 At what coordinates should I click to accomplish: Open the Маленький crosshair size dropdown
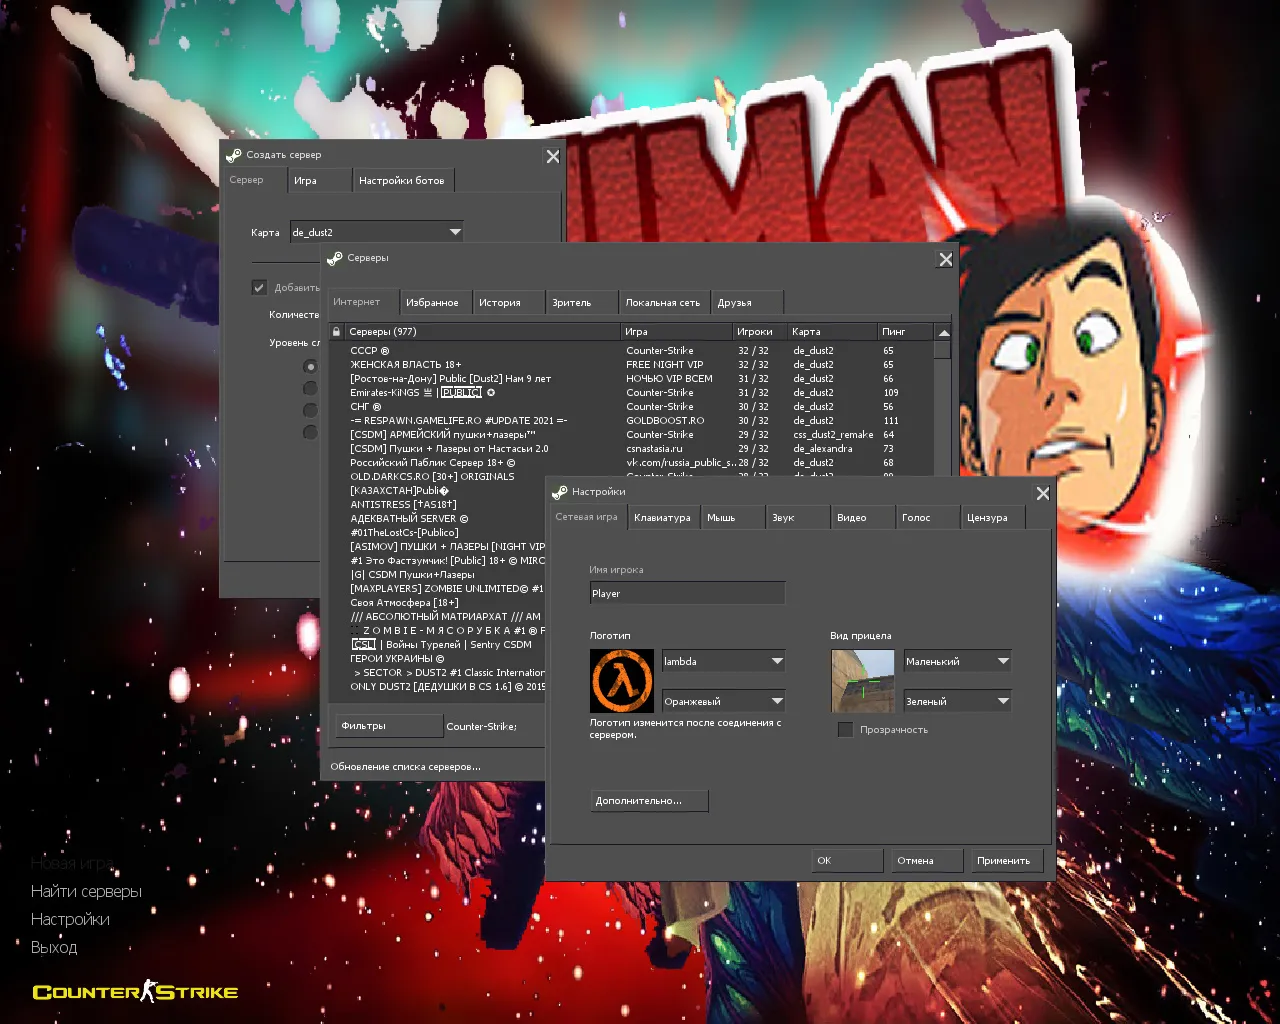tap(1003, 661)
